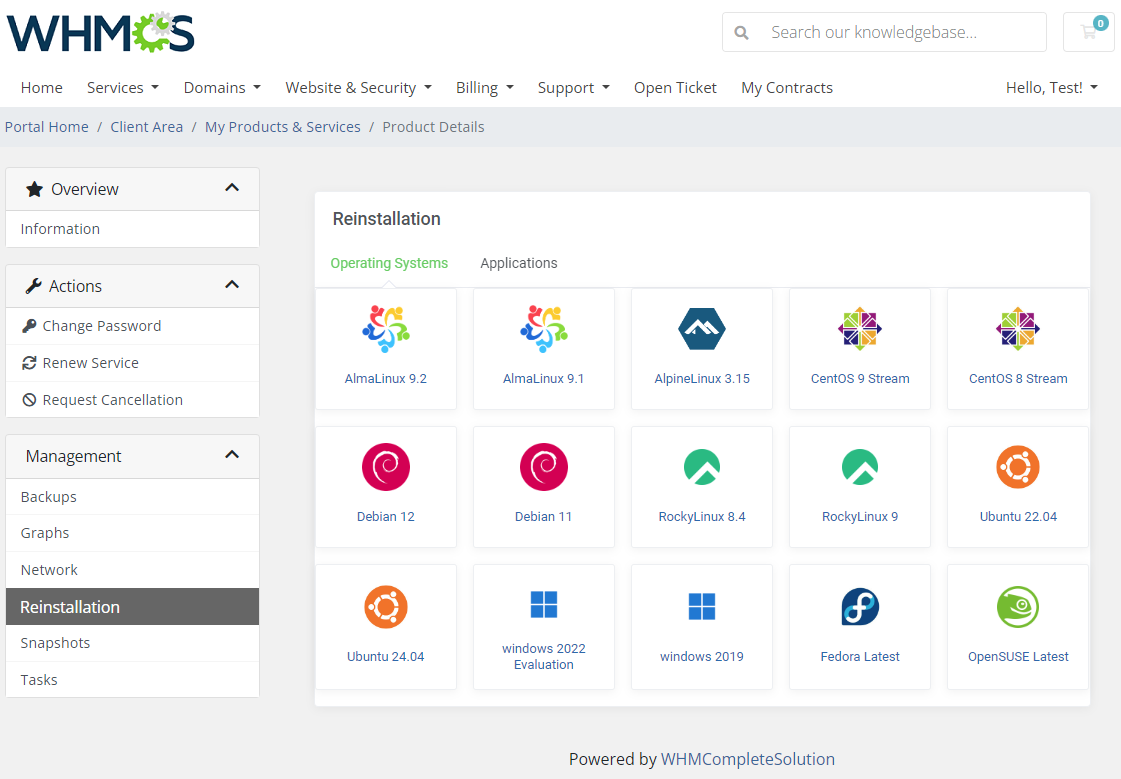
Task: Open Network in the Management sidebar
Action: point(132,570)
